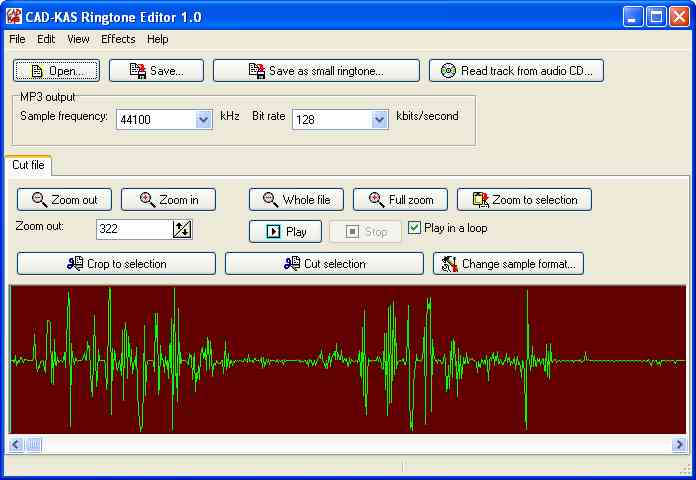
Task: Select the Cut file tab
Action: [x=29, y=165]
